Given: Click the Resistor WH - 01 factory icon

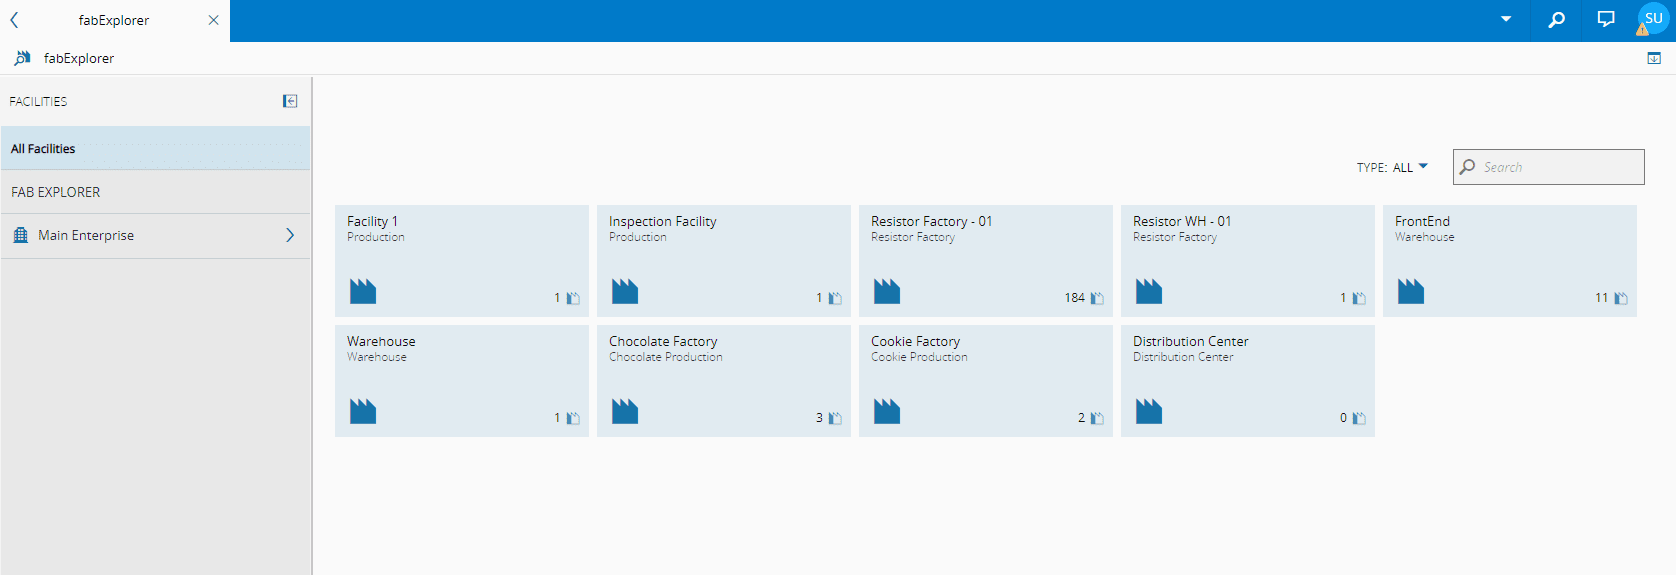Looking at the screenshot, I should [x=1149, y=291].
